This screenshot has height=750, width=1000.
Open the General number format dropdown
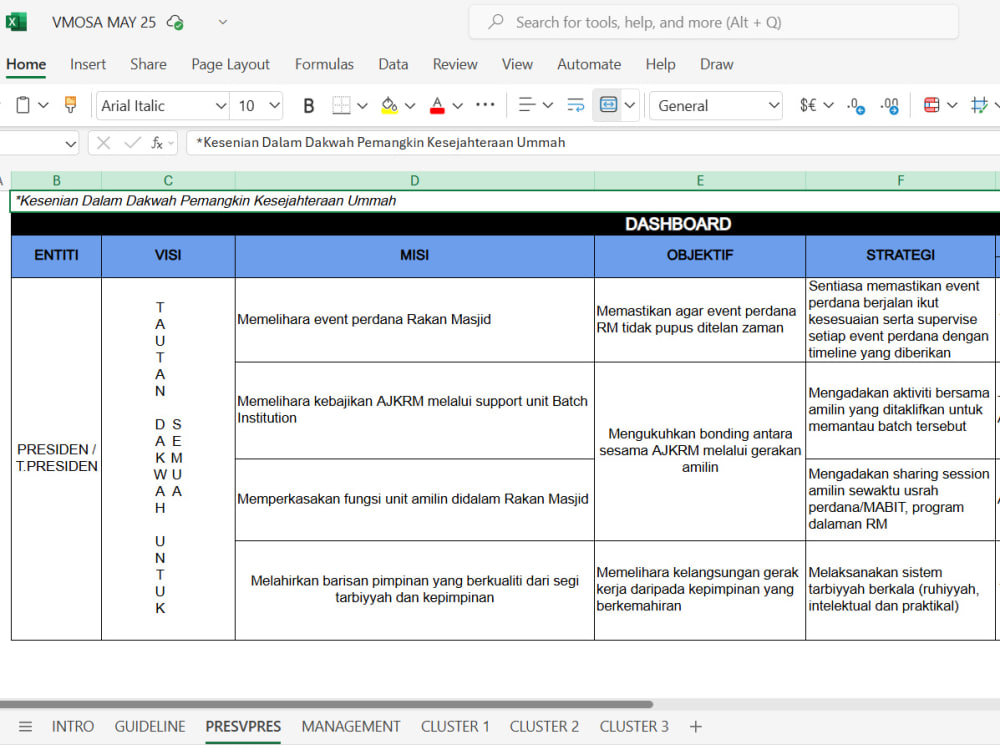[716, 105]
